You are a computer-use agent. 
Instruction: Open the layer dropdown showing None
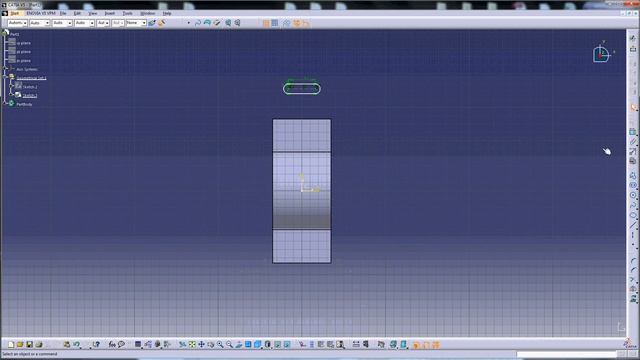point(136,23)
